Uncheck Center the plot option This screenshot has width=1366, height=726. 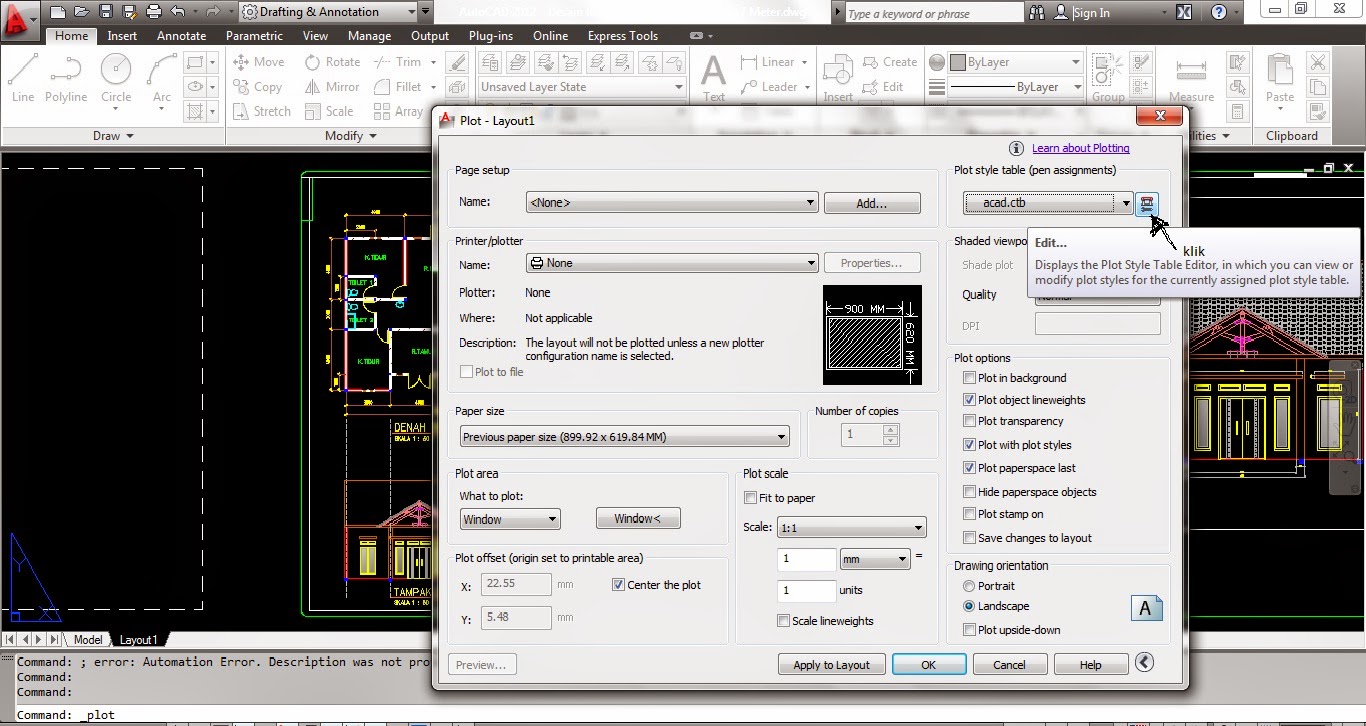[x=617, y=585]
